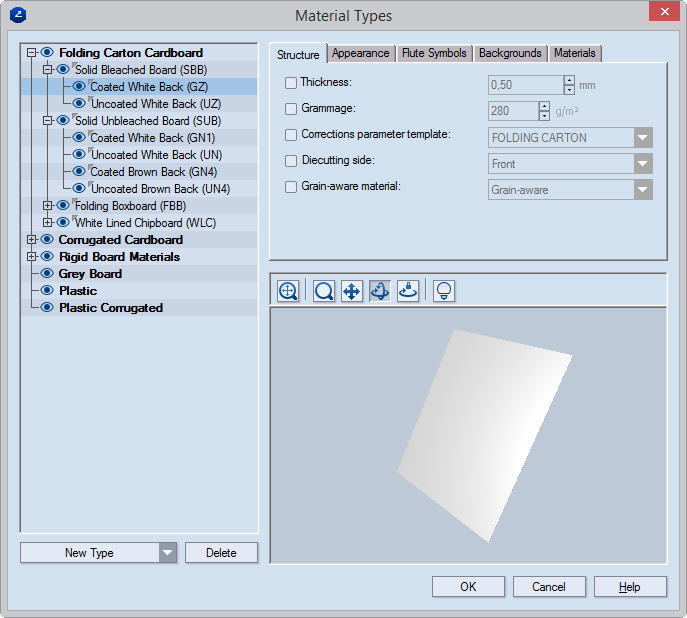Select the Plastic Corrugated tree item
The image size is (687, 618).
point(111,308)
